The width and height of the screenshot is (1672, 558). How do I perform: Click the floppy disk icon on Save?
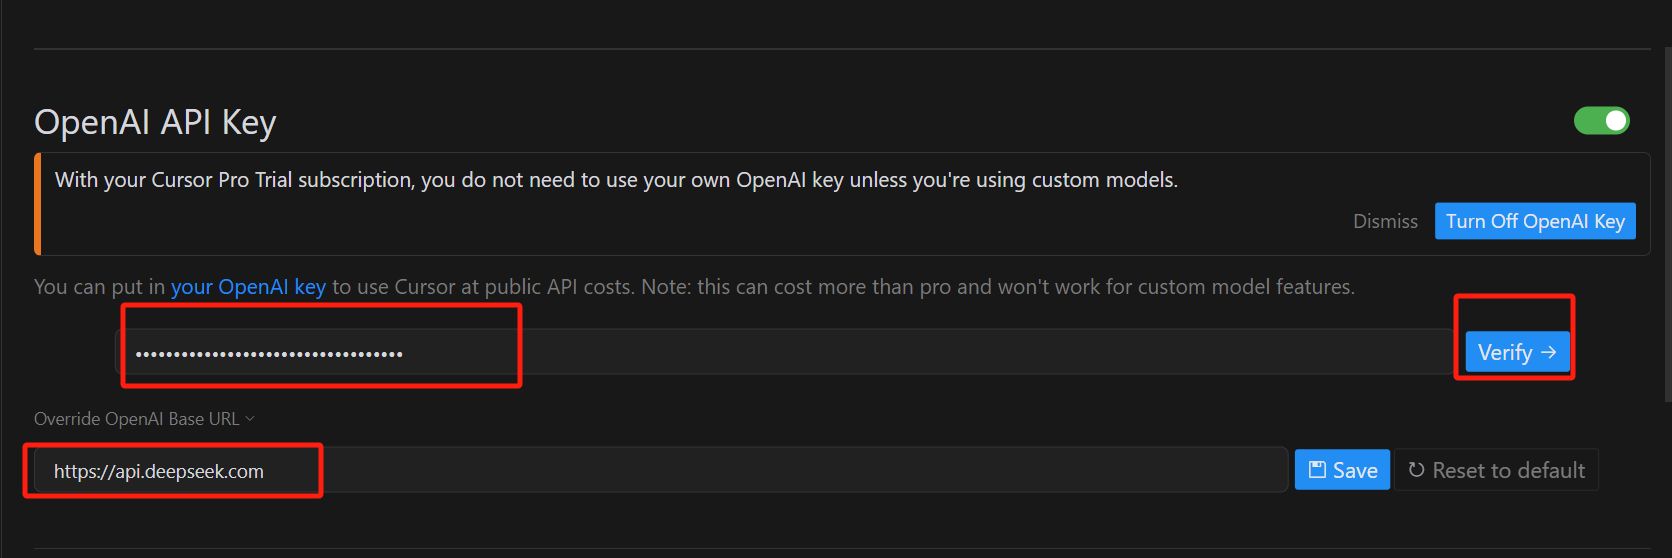1317,470
